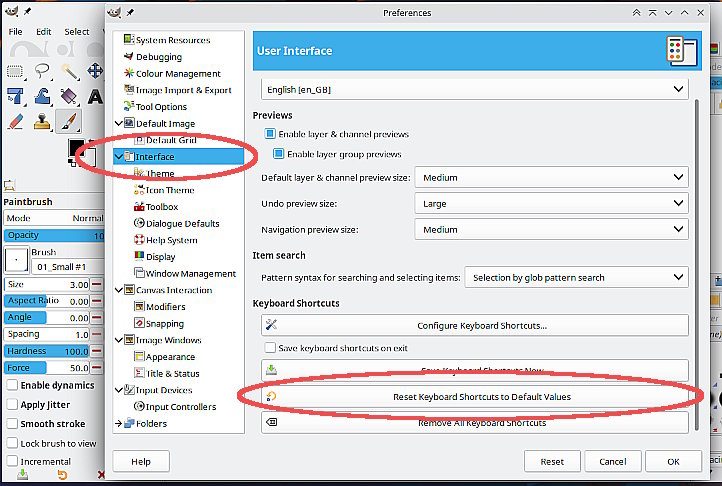The width and height of the screenshot is (722, 486).
Task: Open Default layer & channel preview size dropdown
Action: click(552, 177)
